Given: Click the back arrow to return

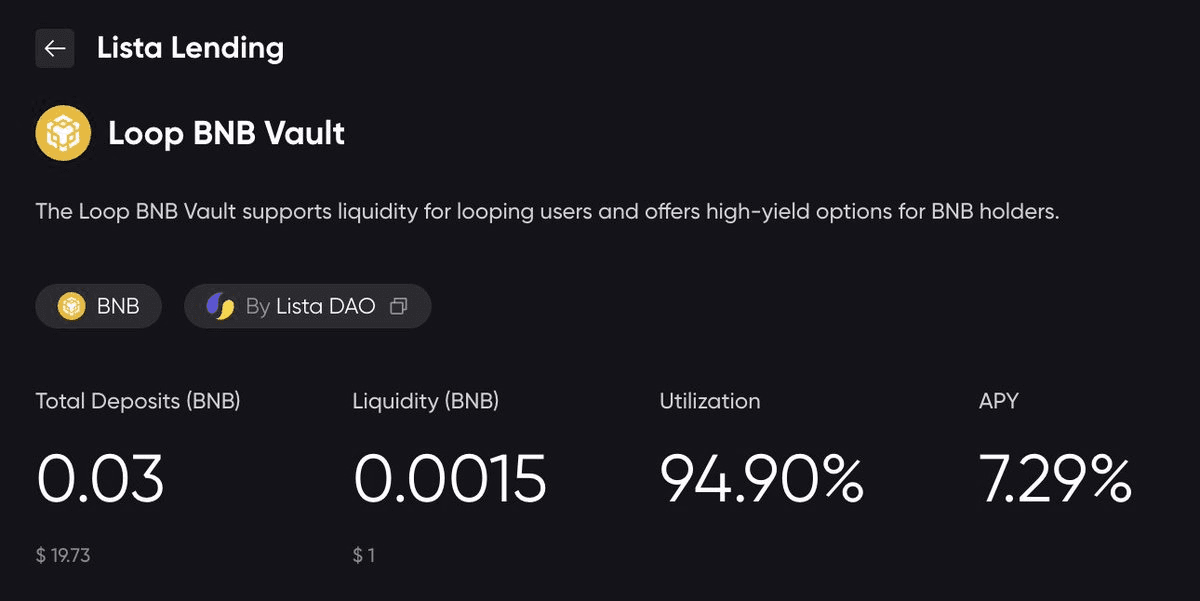Looking at the screenshot, I should (55, 48).
